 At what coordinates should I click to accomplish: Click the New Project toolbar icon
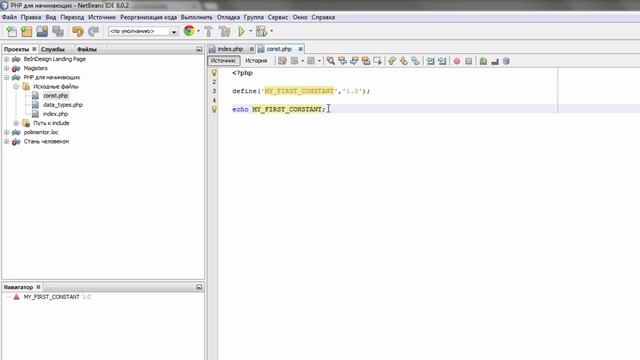click(27, 31)
